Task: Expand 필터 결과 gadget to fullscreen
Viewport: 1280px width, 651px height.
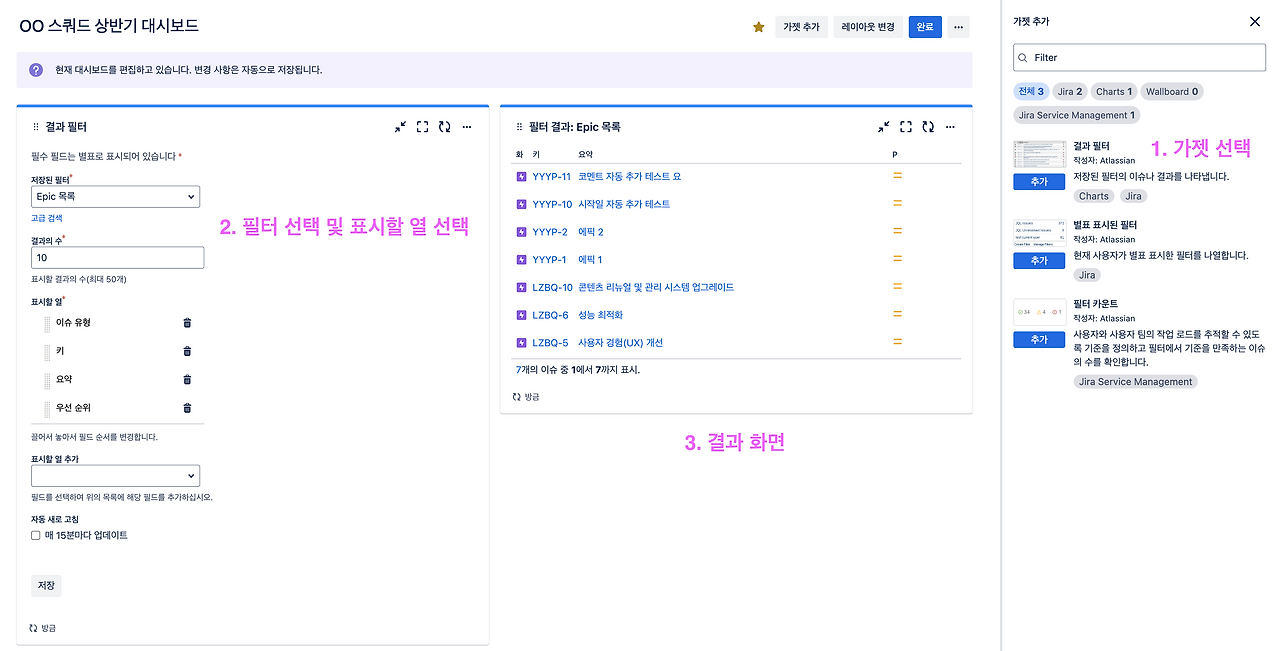Action: pyautogui.click(x=906, y=127)
